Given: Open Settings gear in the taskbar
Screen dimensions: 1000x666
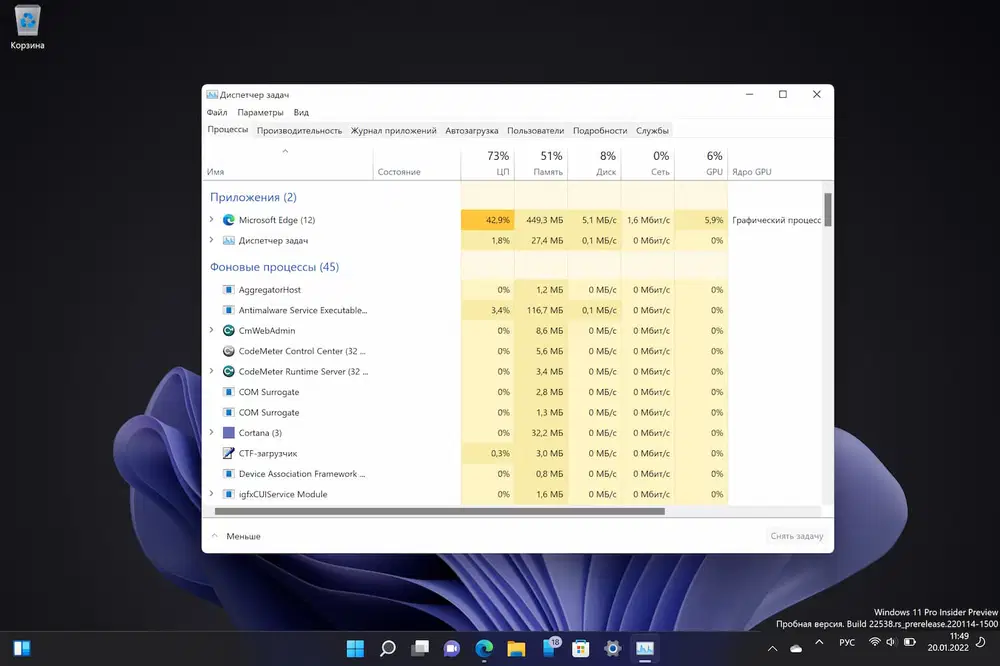Looking at the screenshot, I should 612,649.
